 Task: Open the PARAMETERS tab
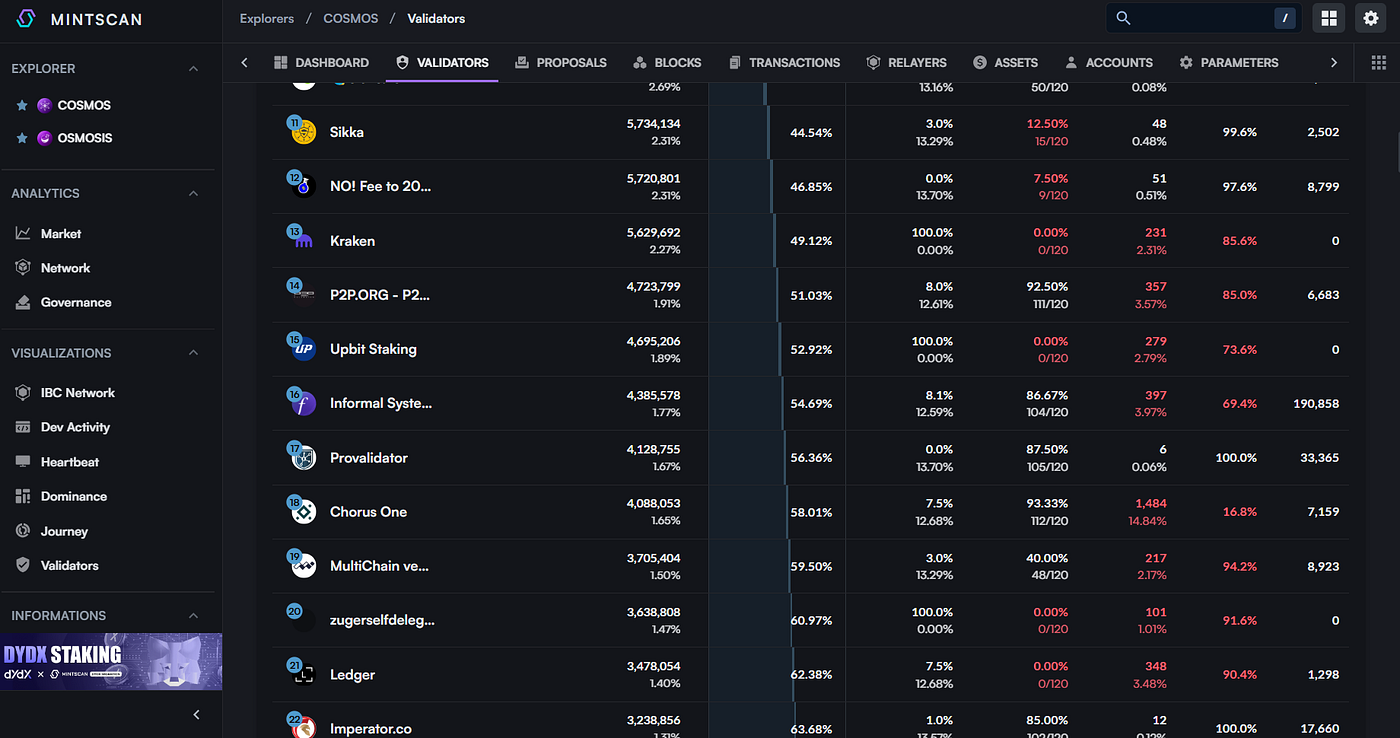1229,62
